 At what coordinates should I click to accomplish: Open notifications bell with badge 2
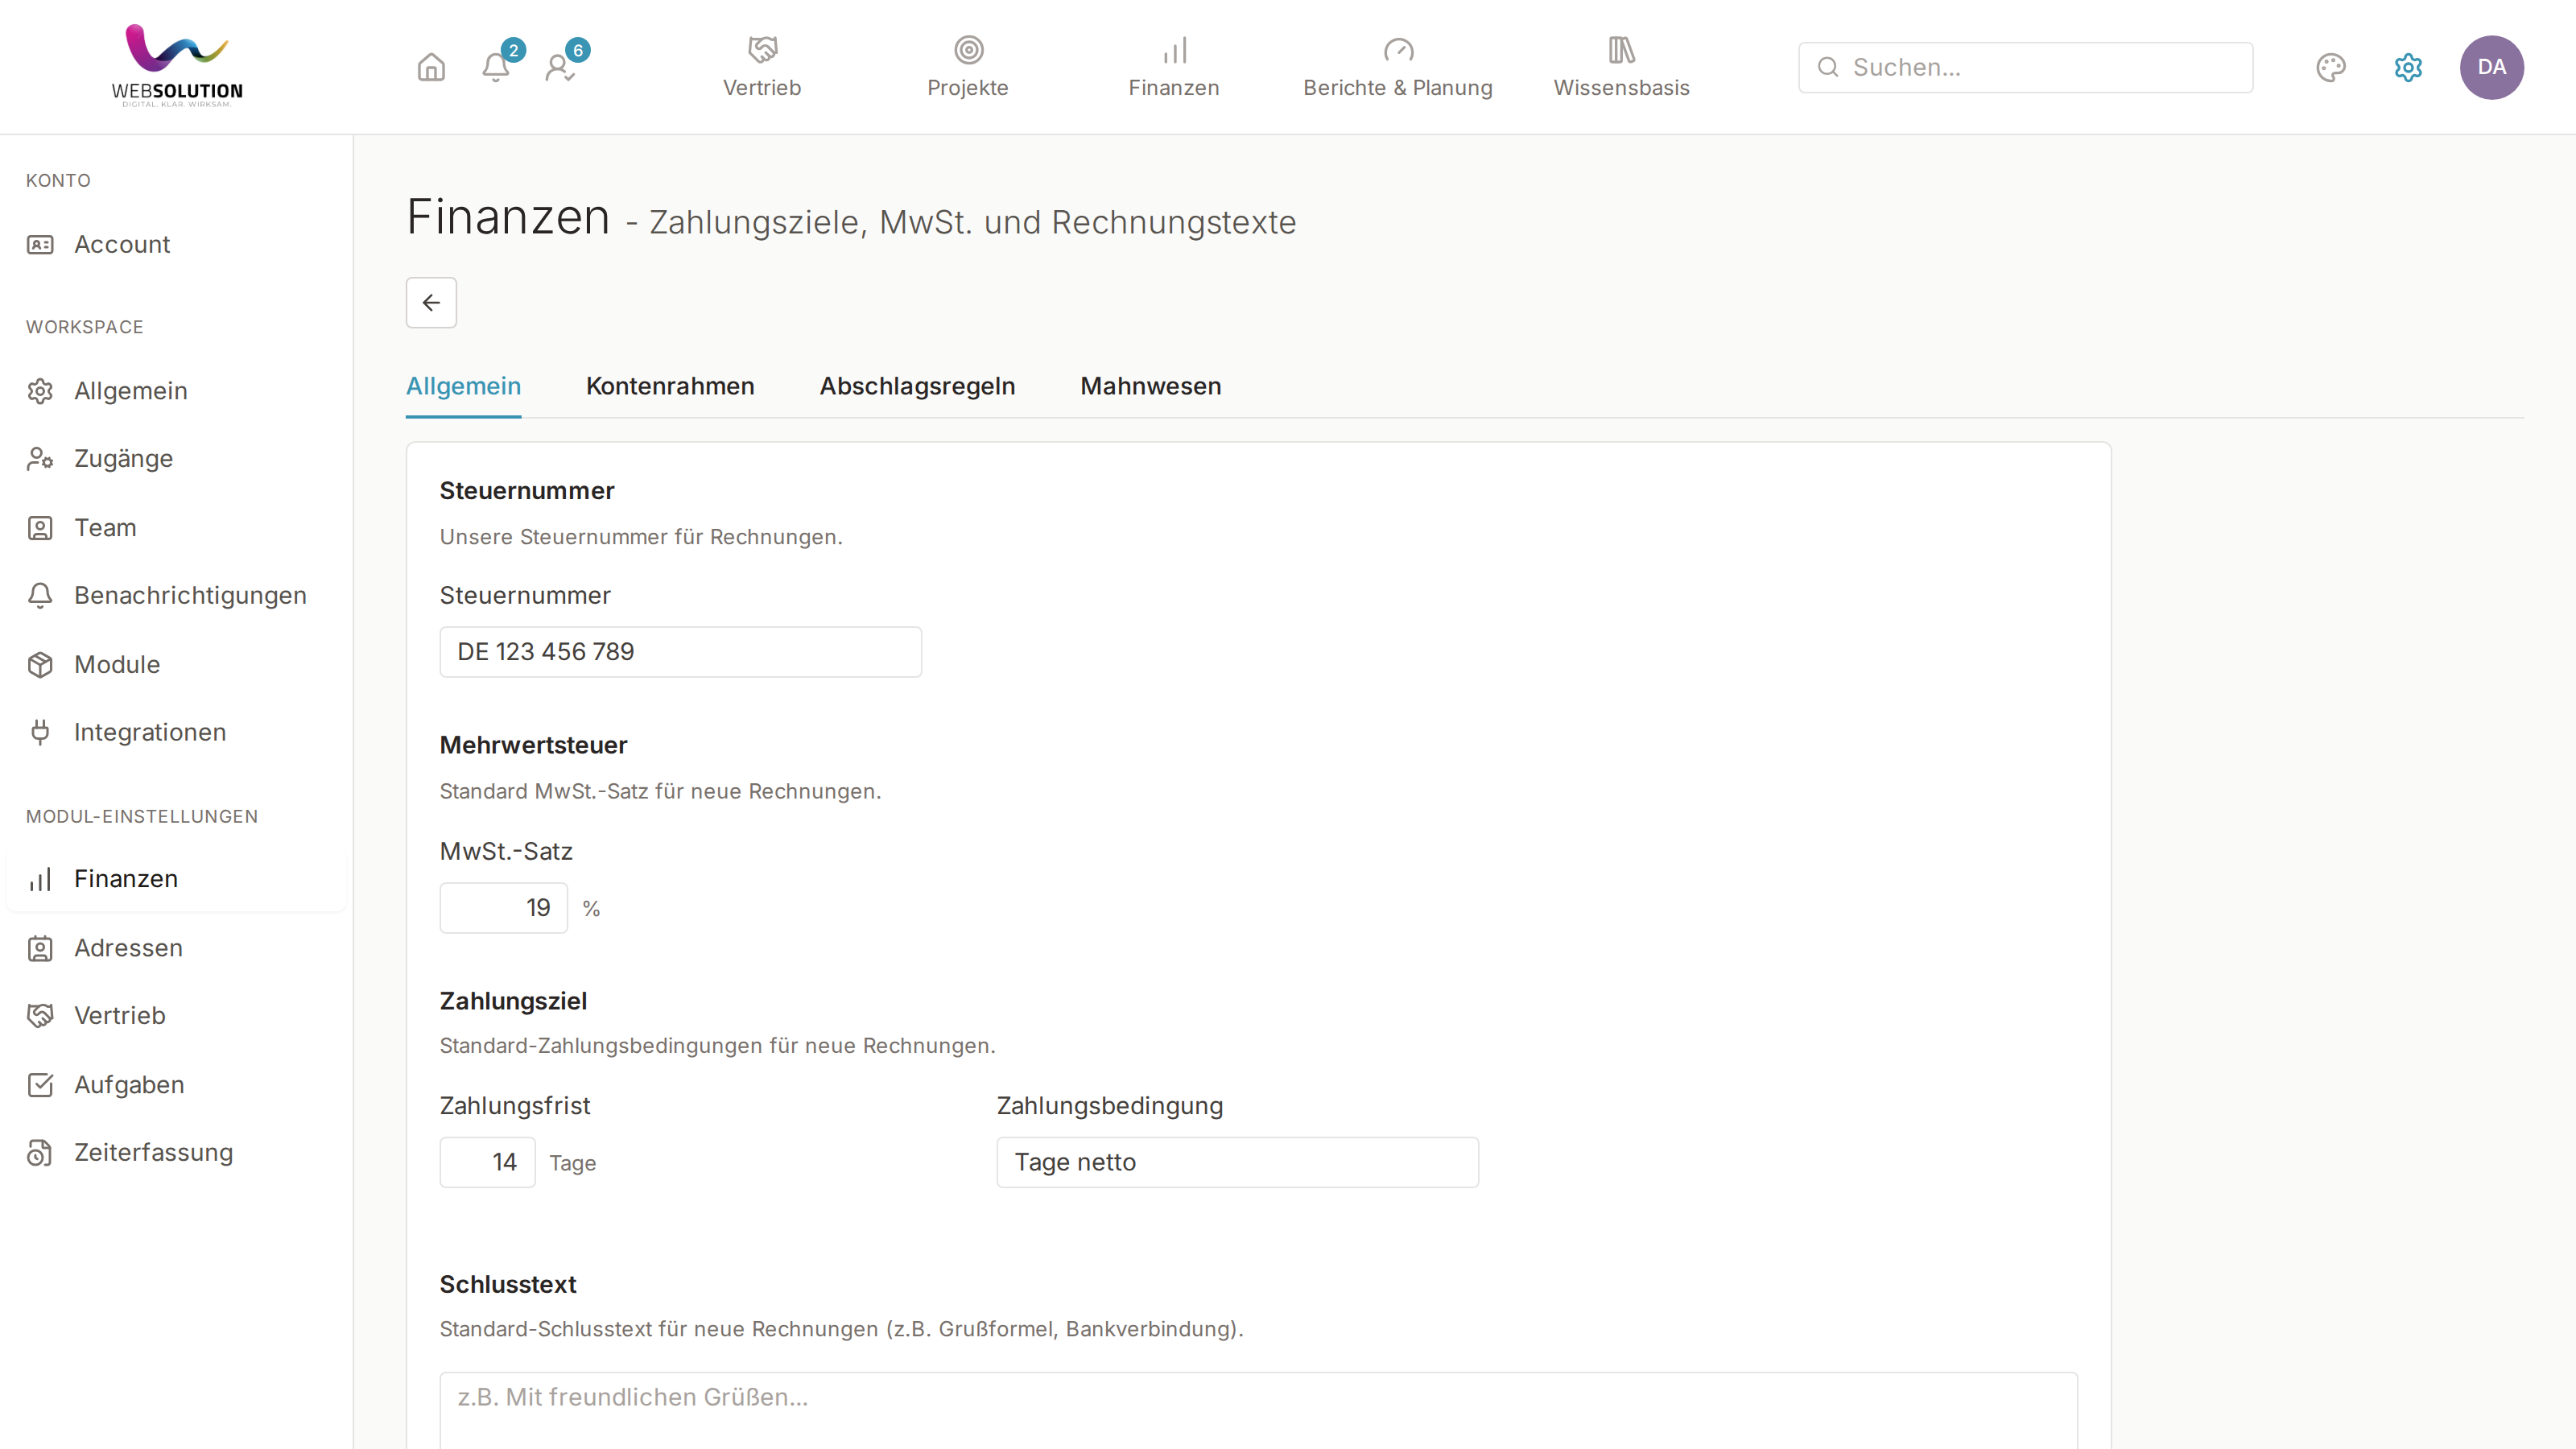coord(496,67)
